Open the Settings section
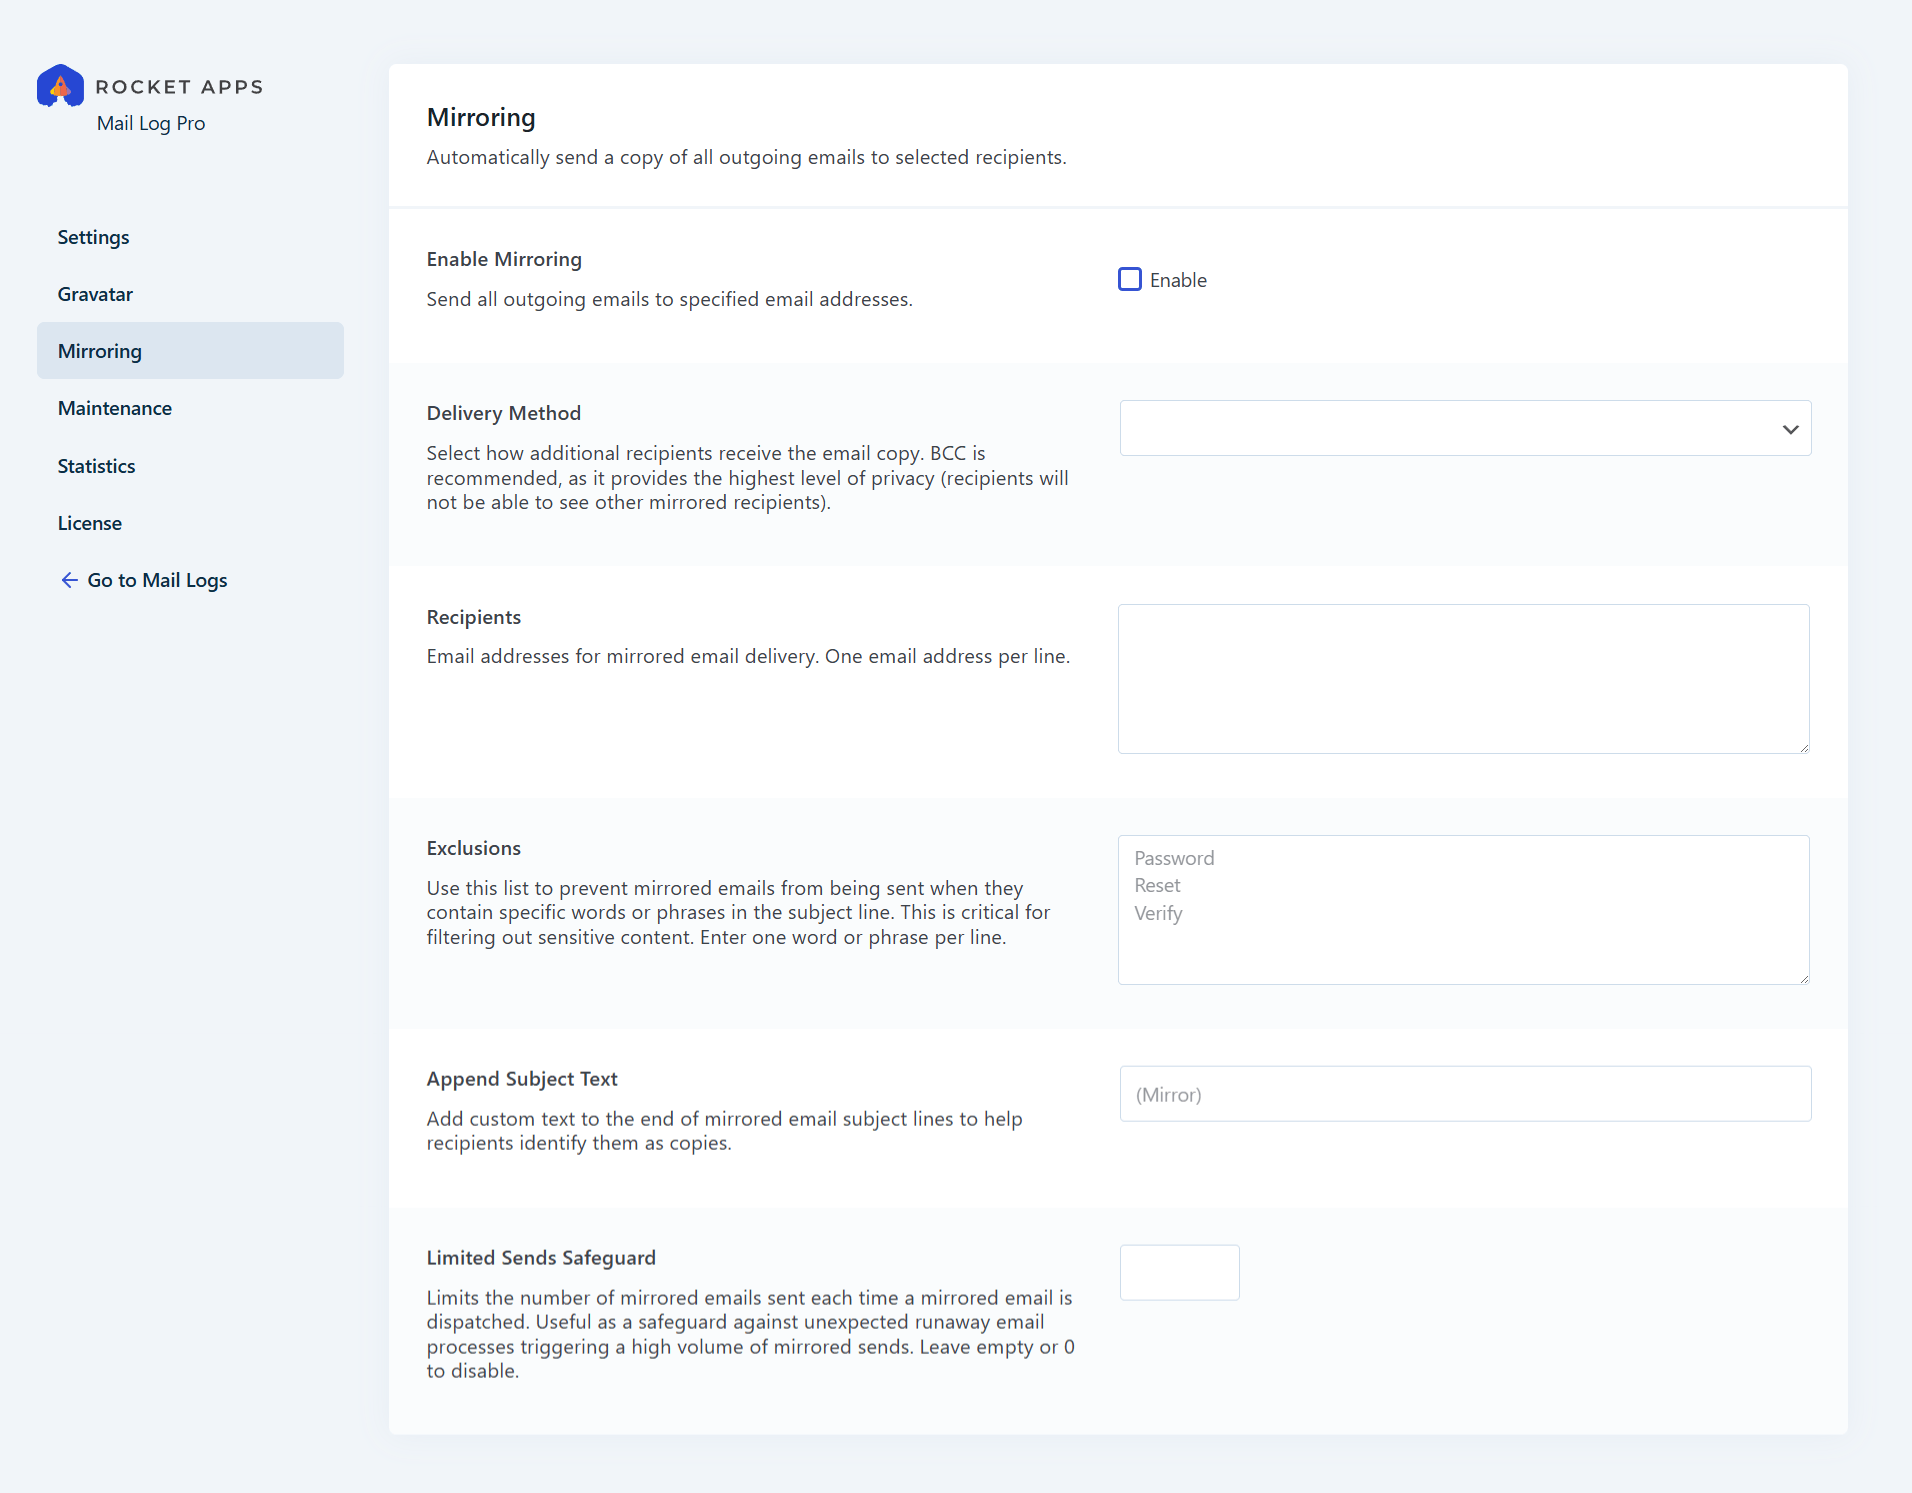This screenshot has width=1912, height=1493. [x=93, y=237]
